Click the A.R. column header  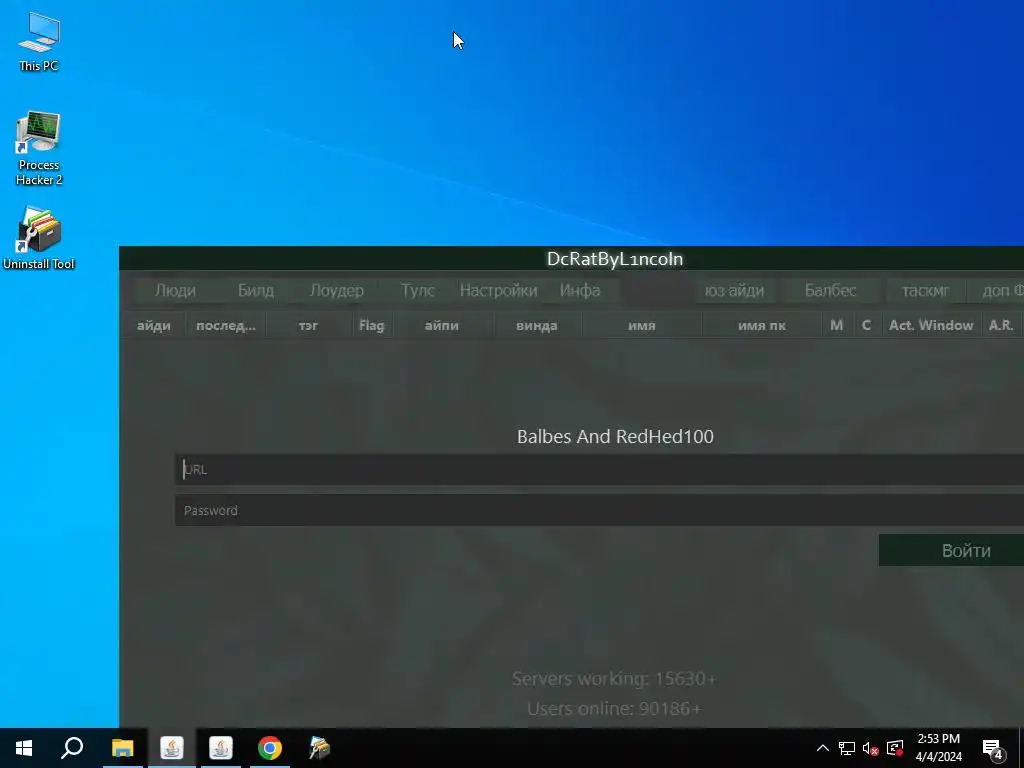click(1001, 325)
